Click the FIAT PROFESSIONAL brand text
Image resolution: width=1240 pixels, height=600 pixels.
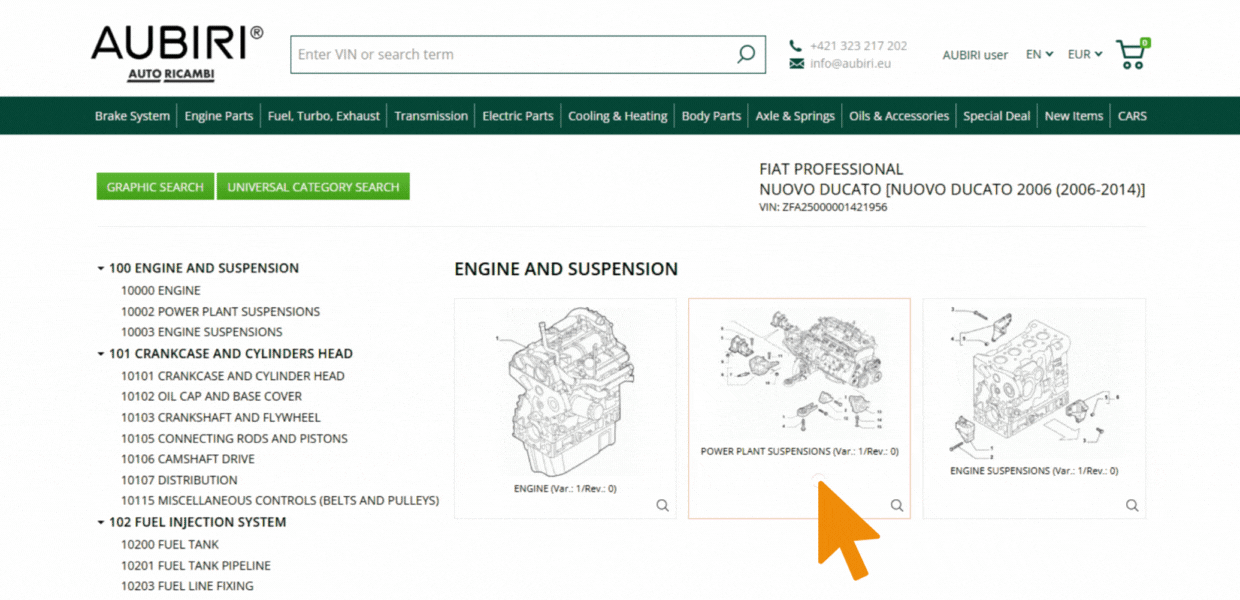(x=831, y=169)
